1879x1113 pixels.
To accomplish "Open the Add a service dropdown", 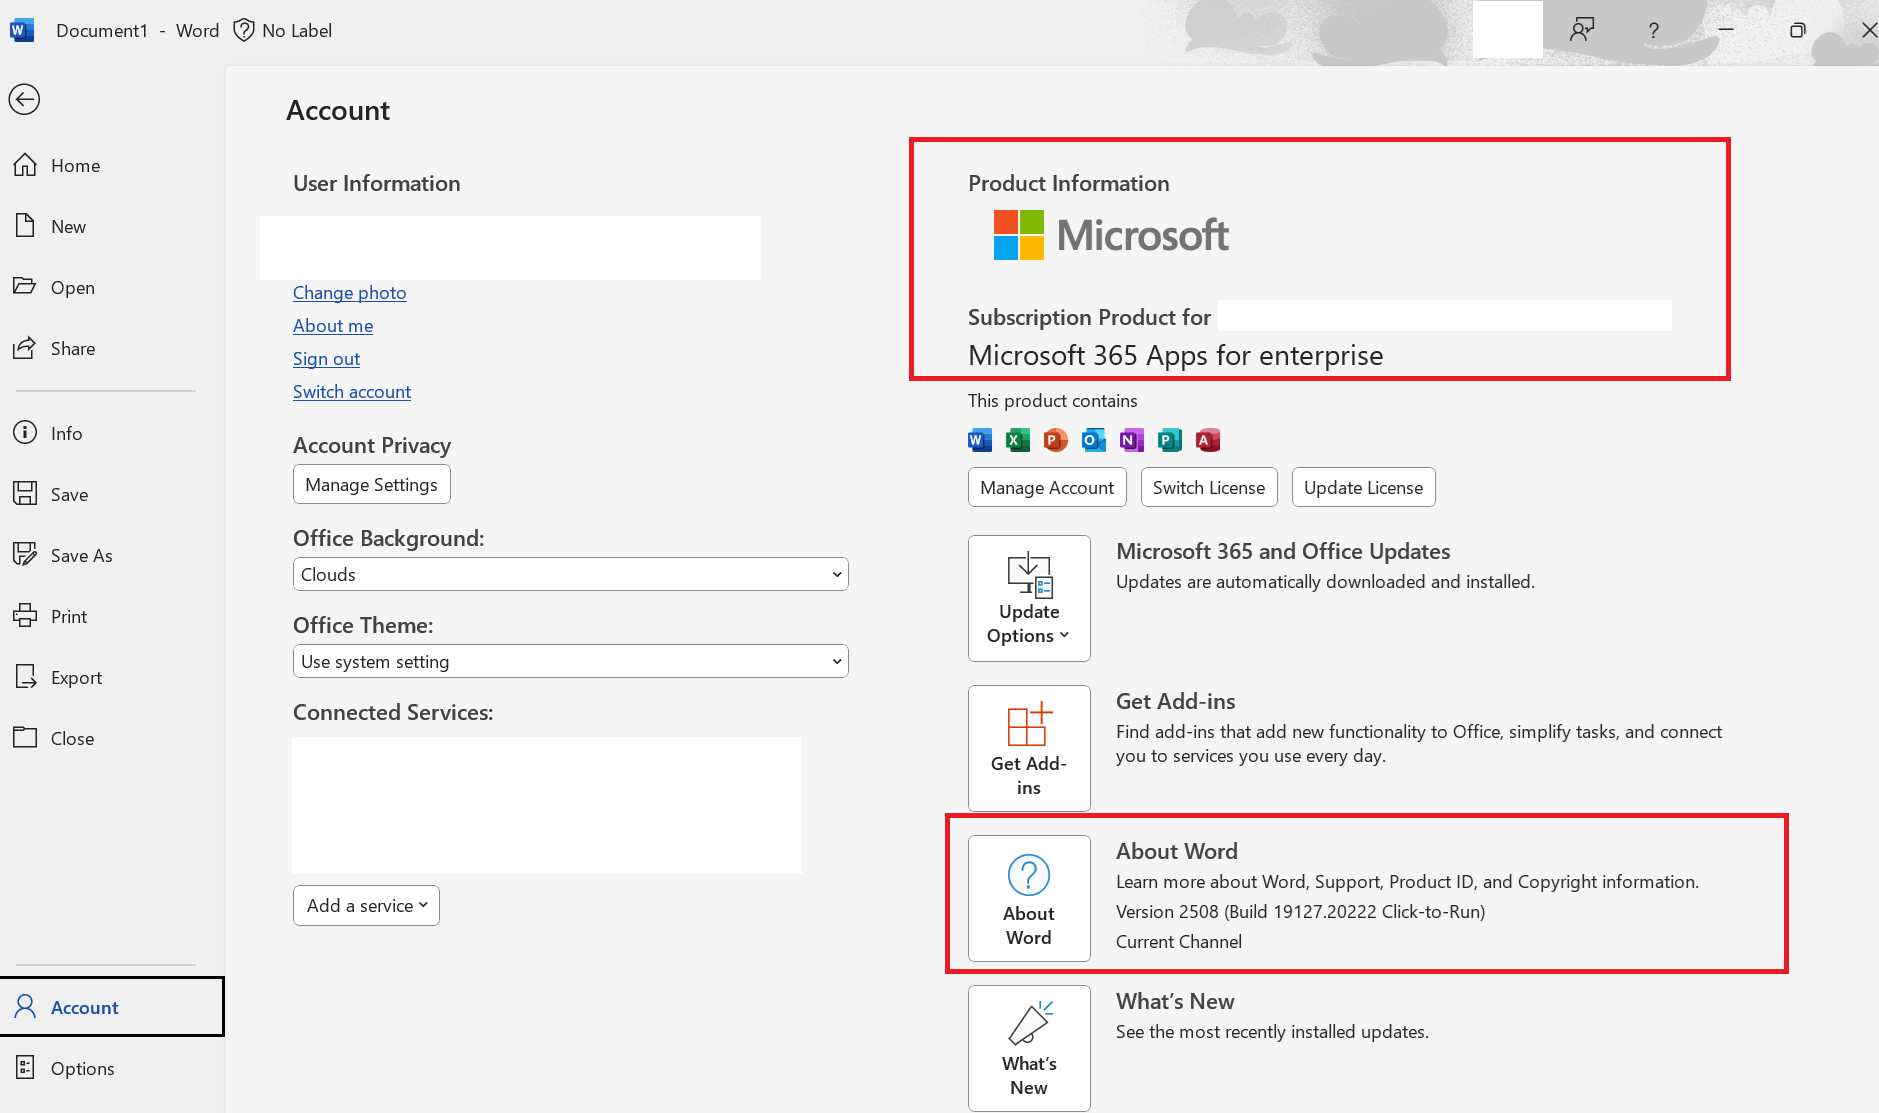I will [x=366, y=905].
